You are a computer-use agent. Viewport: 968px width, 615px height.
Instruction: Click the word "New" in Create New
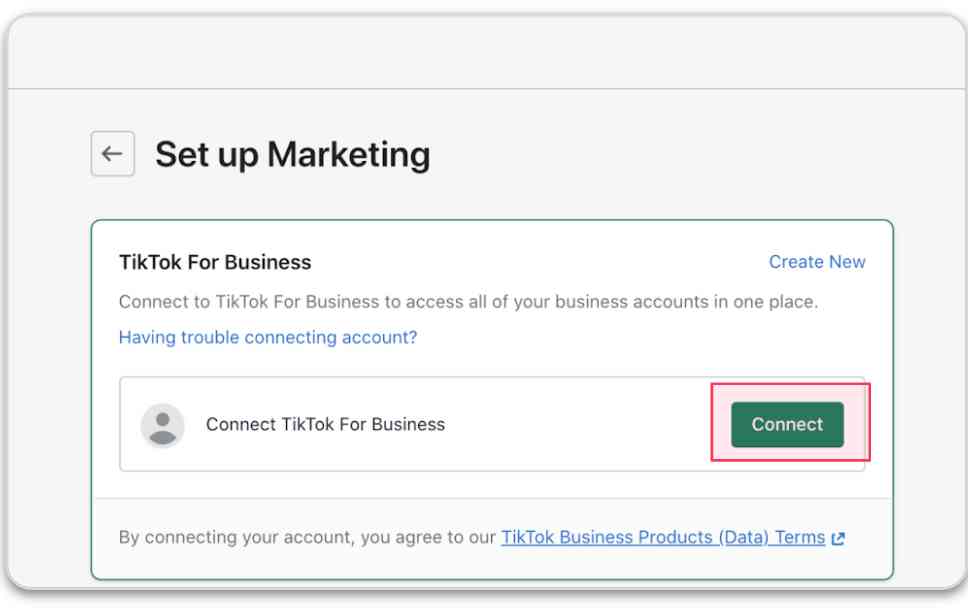pyautogui.click(x=847, y=262)
